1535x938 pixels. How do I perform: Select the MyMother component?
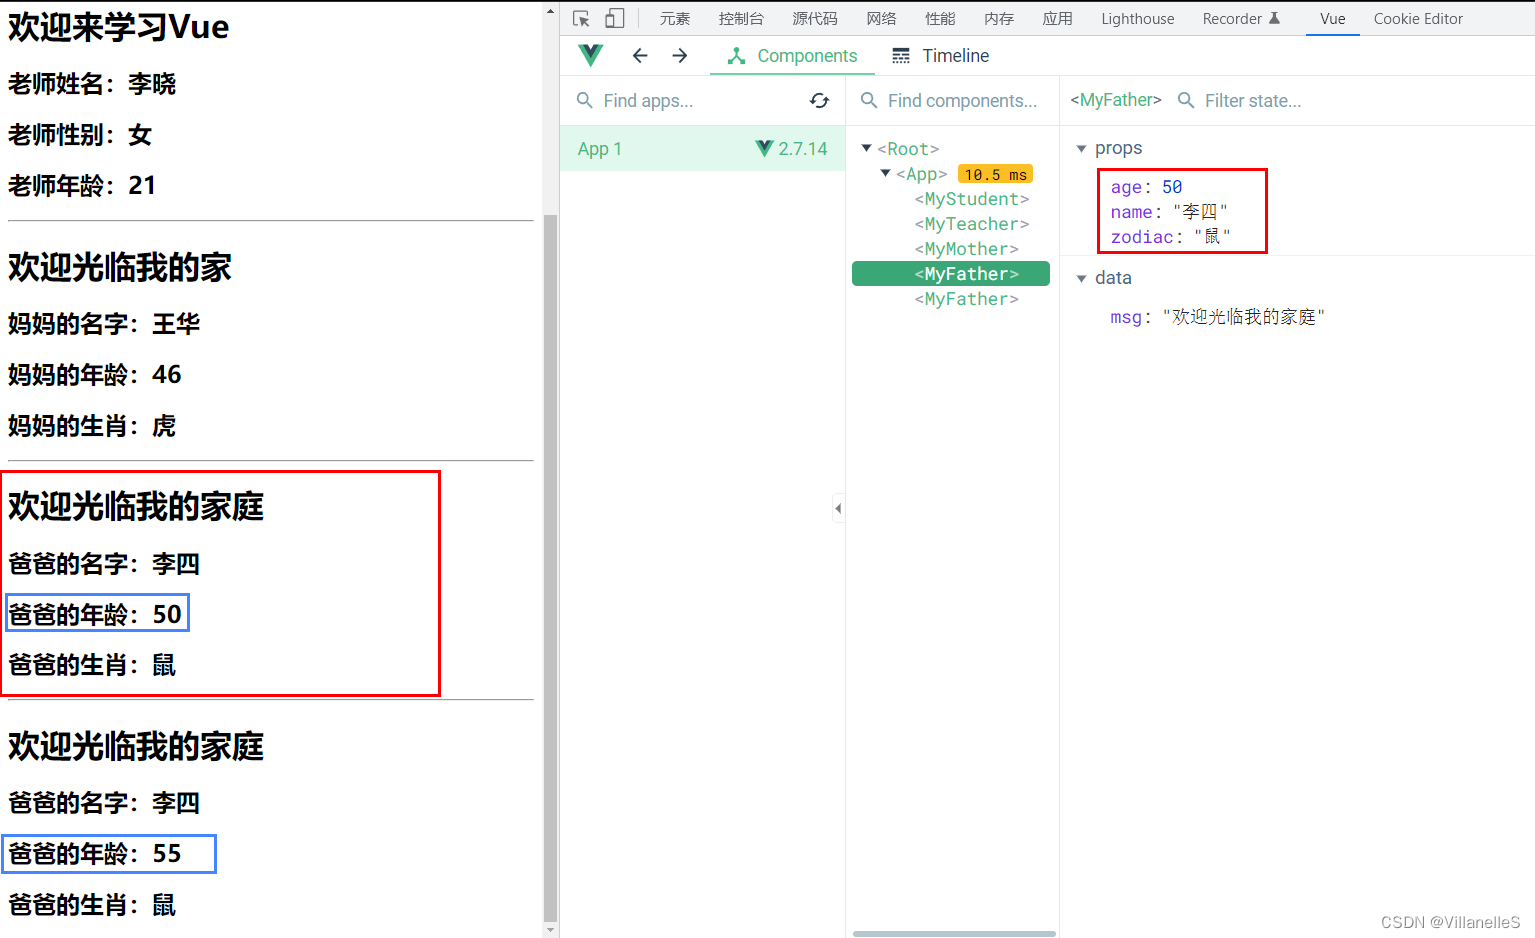coord(967,249)
